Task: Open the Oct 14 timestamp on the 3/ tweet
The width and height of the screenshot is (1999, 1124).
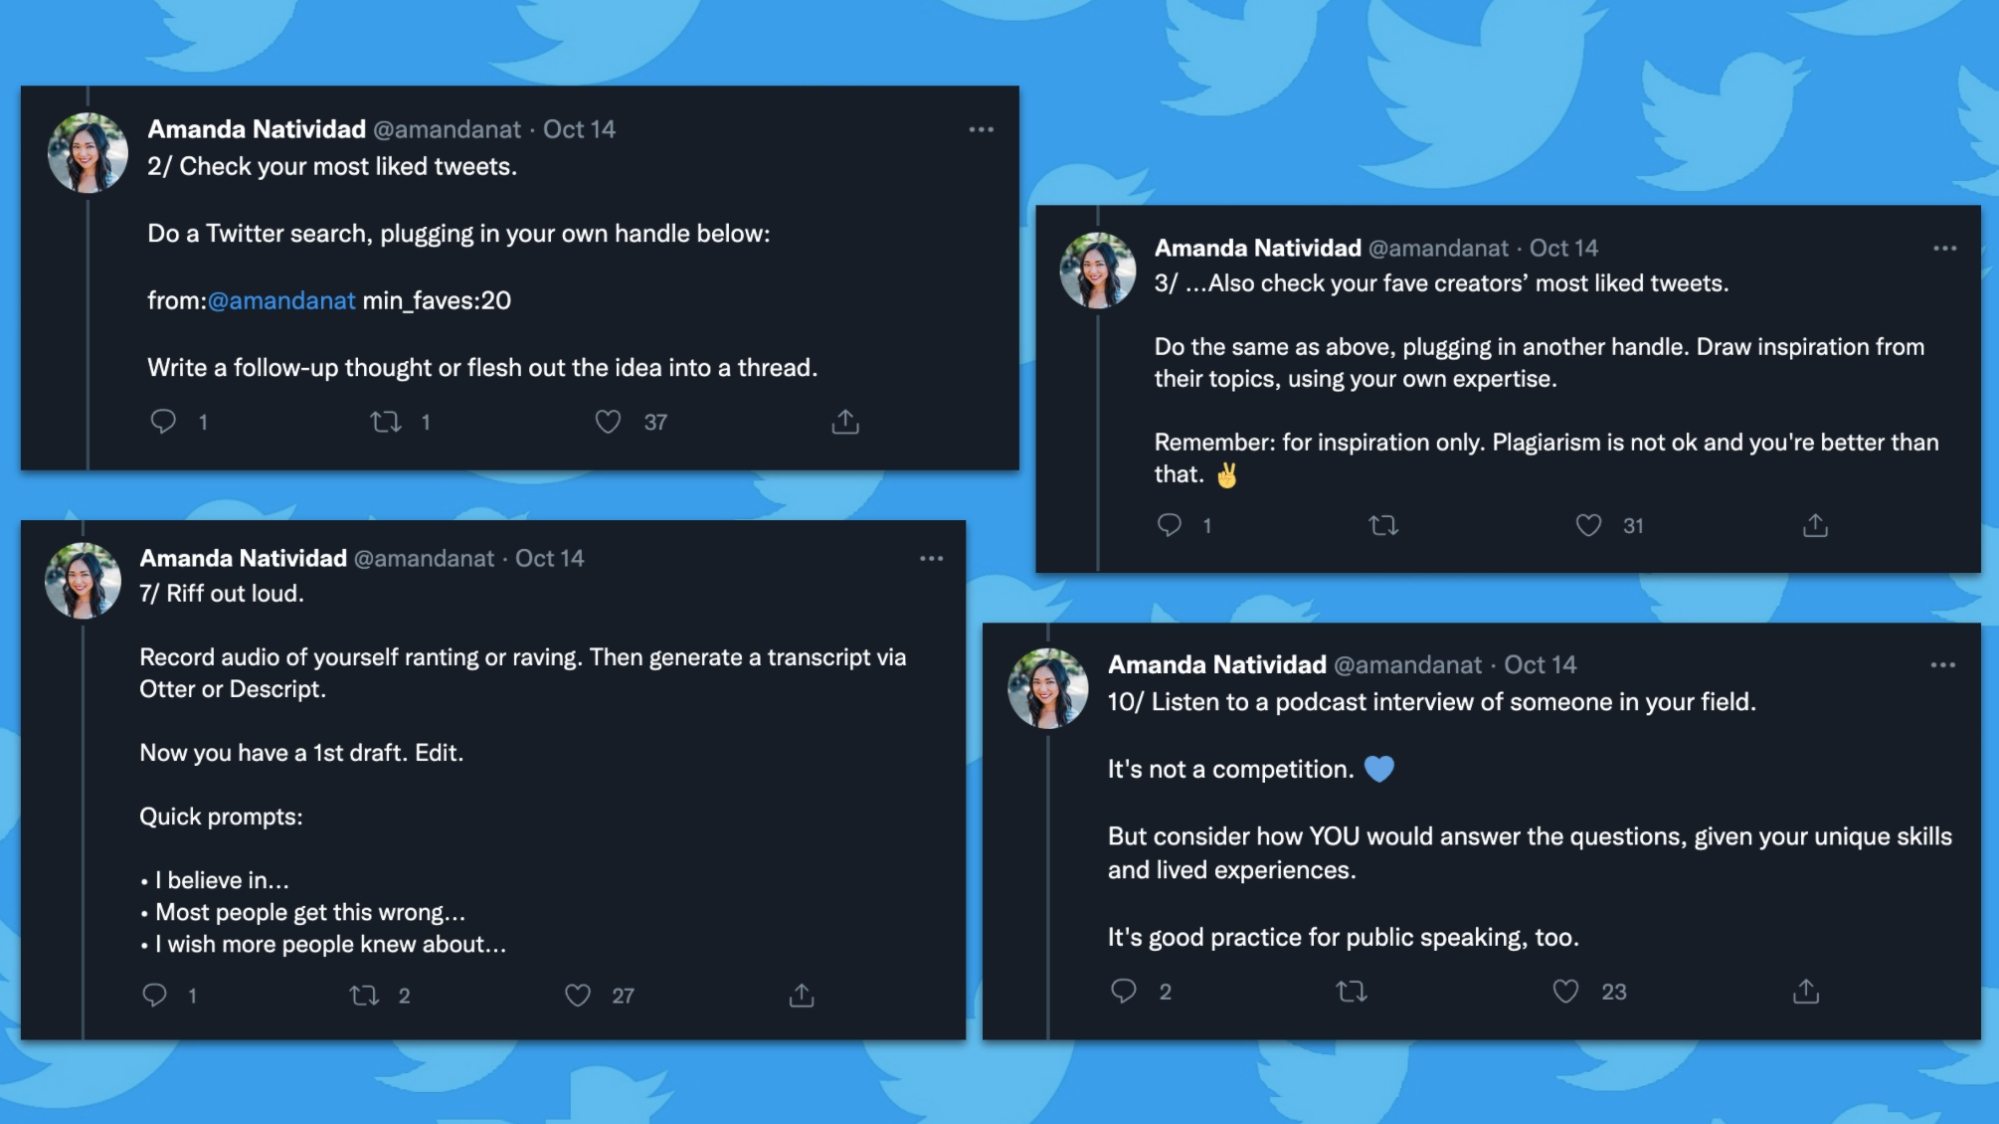Action: click(1563, 248)
